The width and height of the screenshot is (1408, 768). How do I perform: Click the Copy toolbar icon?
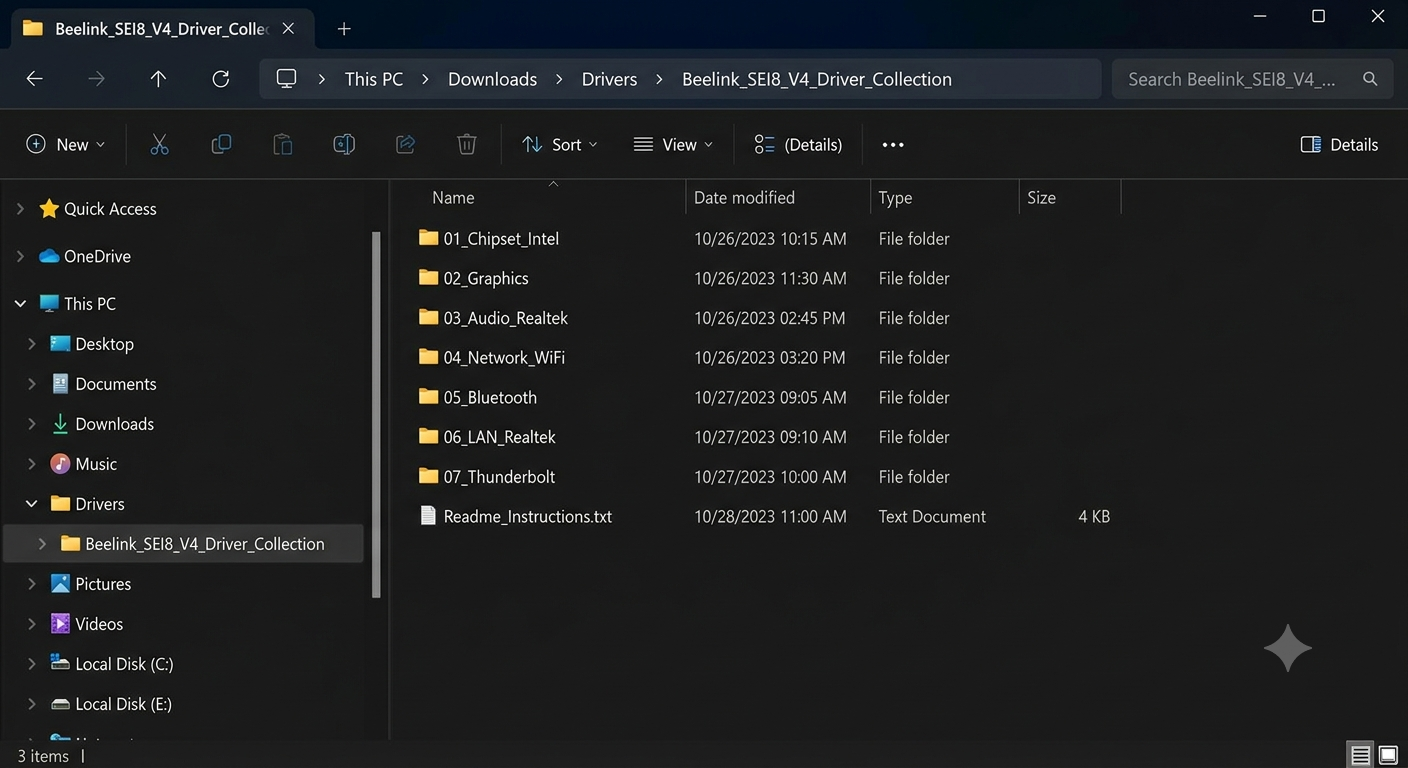point(221,145)
